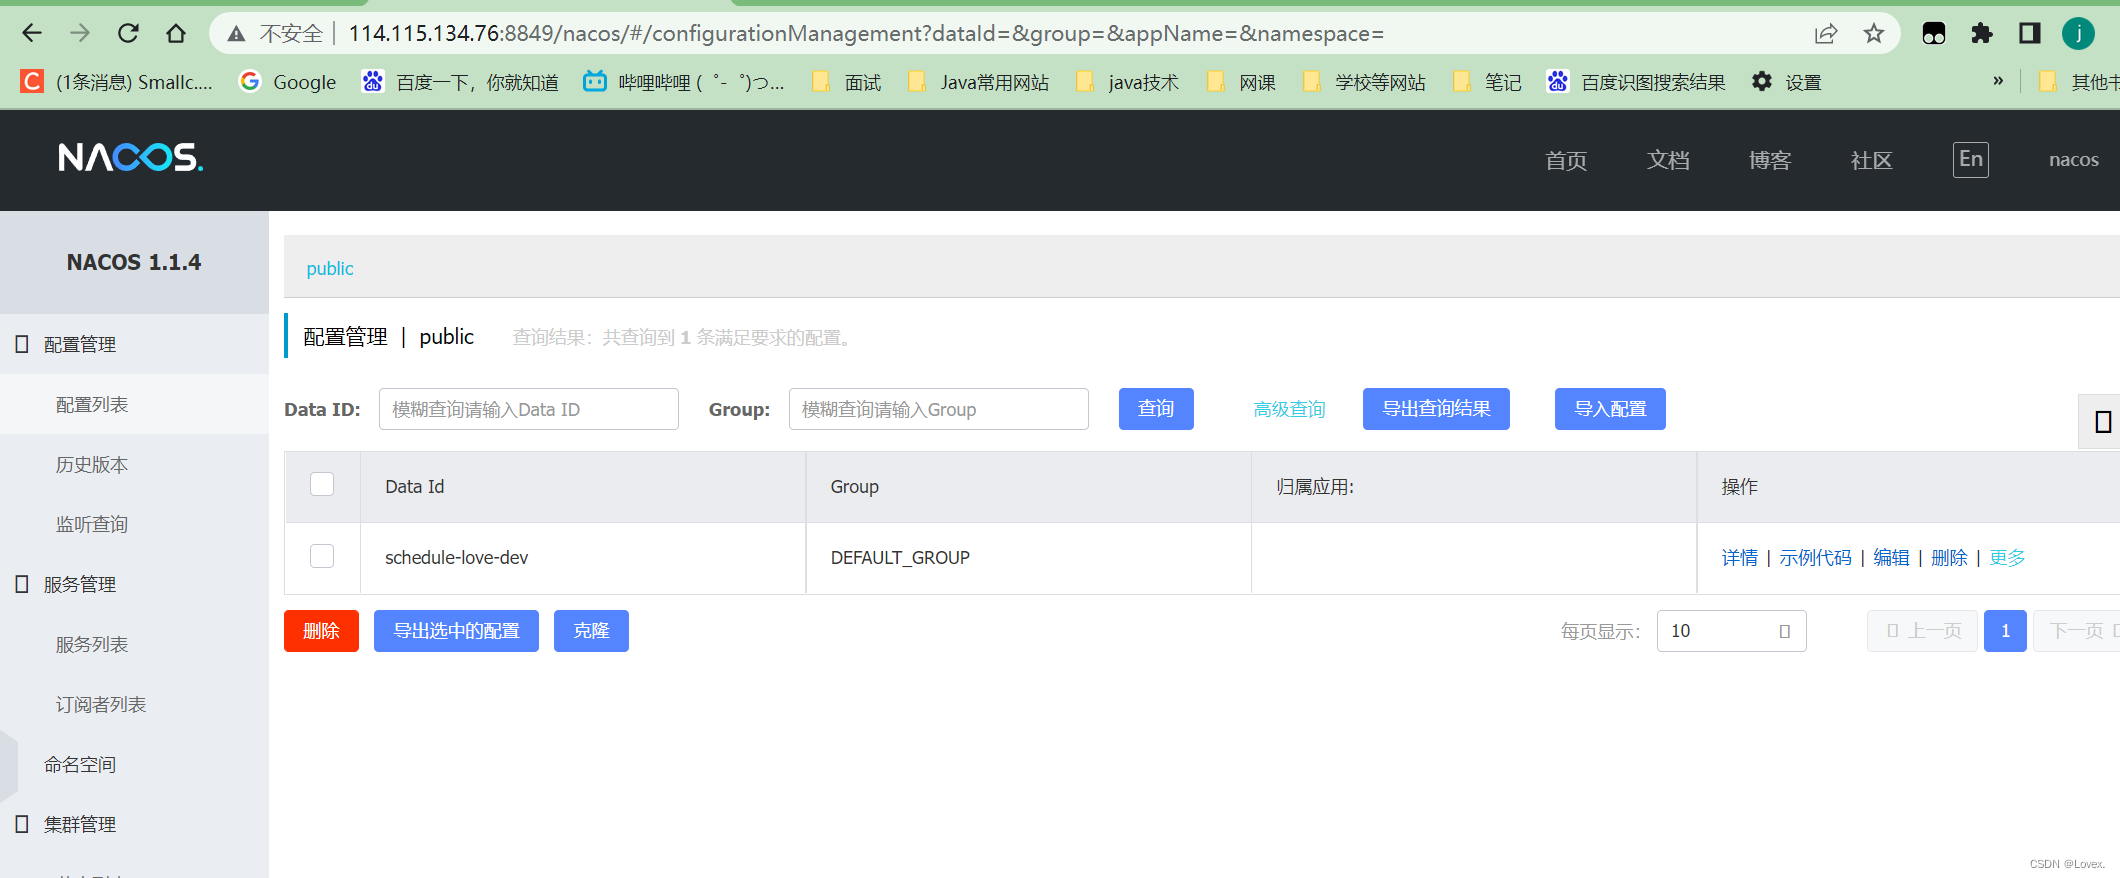Open the browser extensions puzzle icon
Screen dimensions: 2120x878
pos(1981,34)
